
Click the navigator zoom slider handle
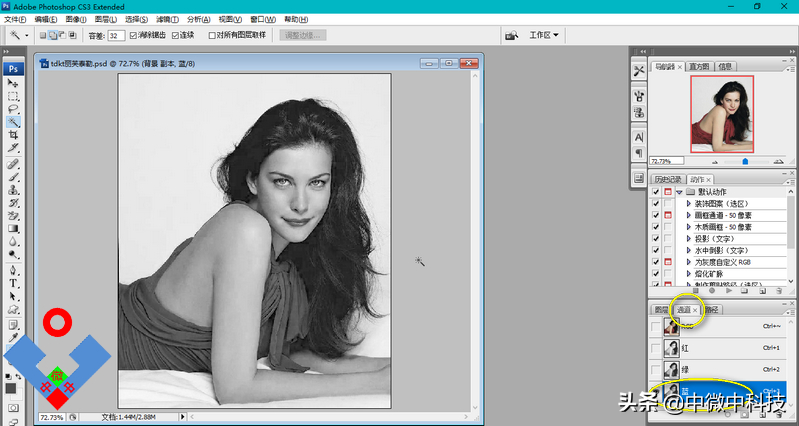click(x=744, y=160)
